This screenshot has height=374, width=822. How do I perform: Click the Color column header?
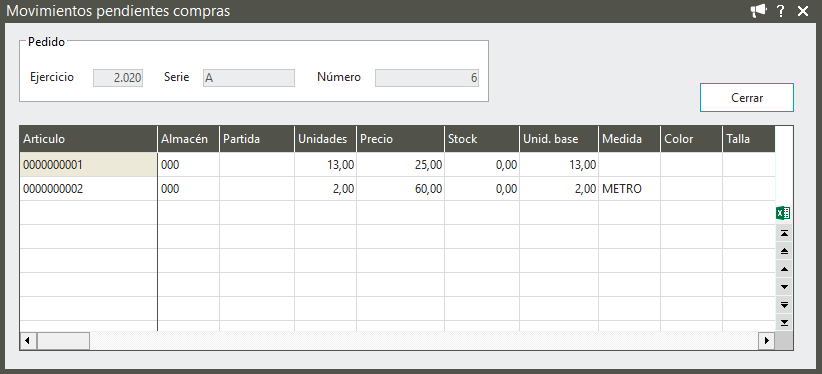tap(691, 139)
